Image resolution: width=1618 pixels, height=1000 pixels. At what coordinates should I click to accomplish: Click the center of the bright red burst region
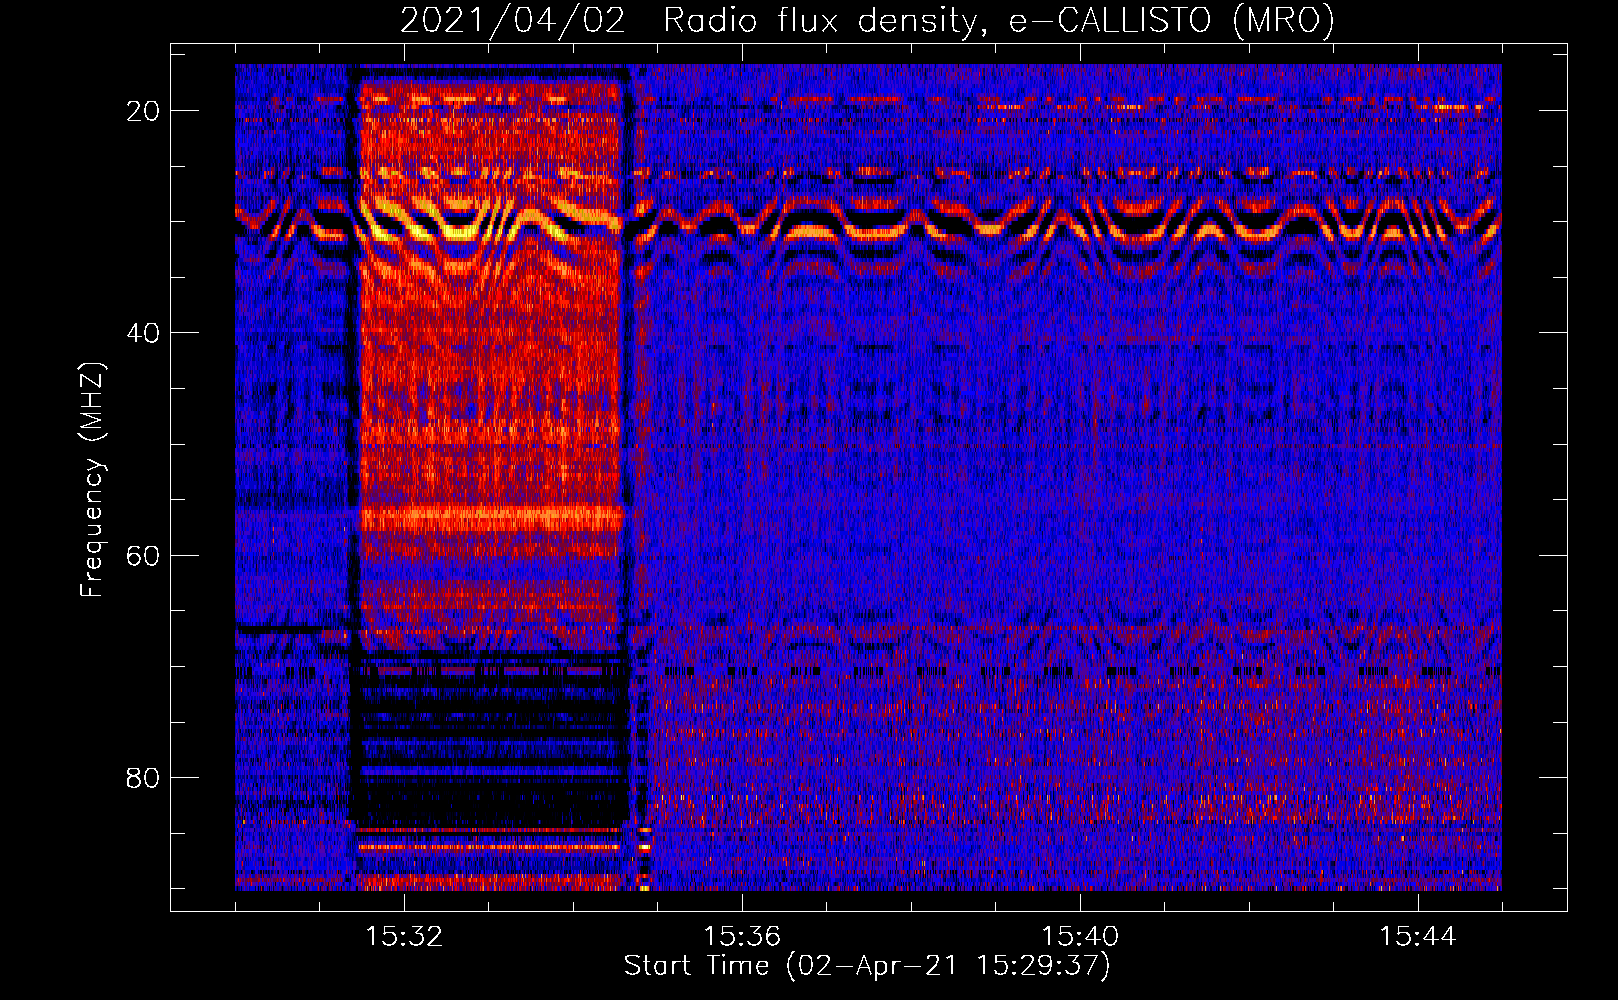pyautogui.click(x=490, y=370)
